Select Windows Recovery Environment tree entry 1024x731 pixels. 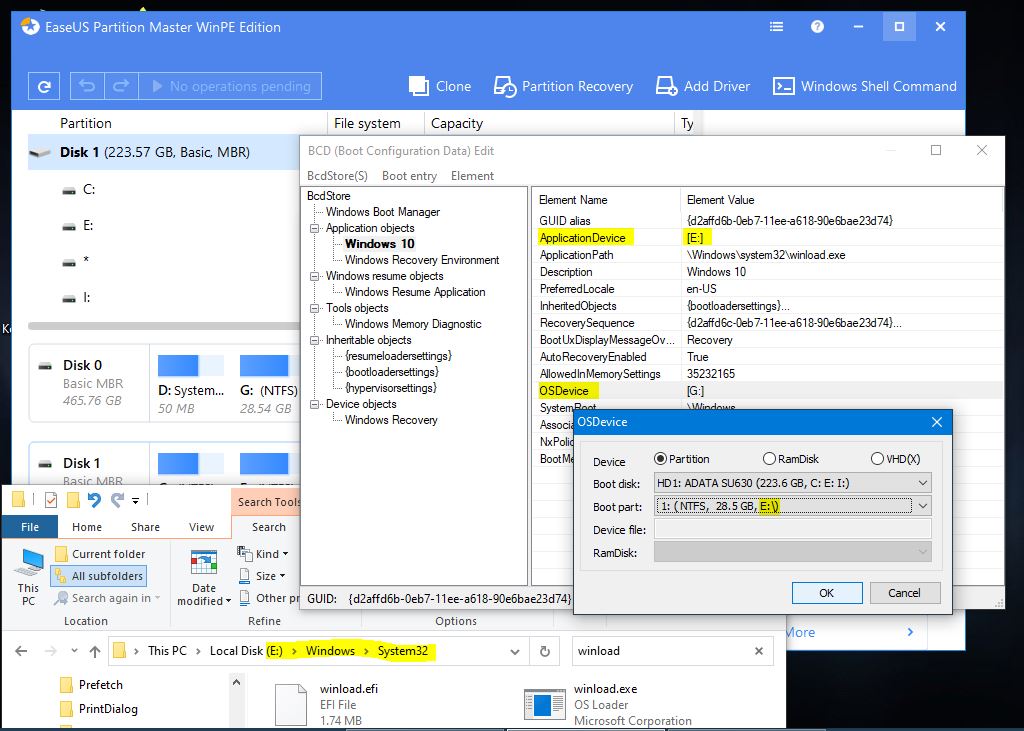[x=421, y=260]
